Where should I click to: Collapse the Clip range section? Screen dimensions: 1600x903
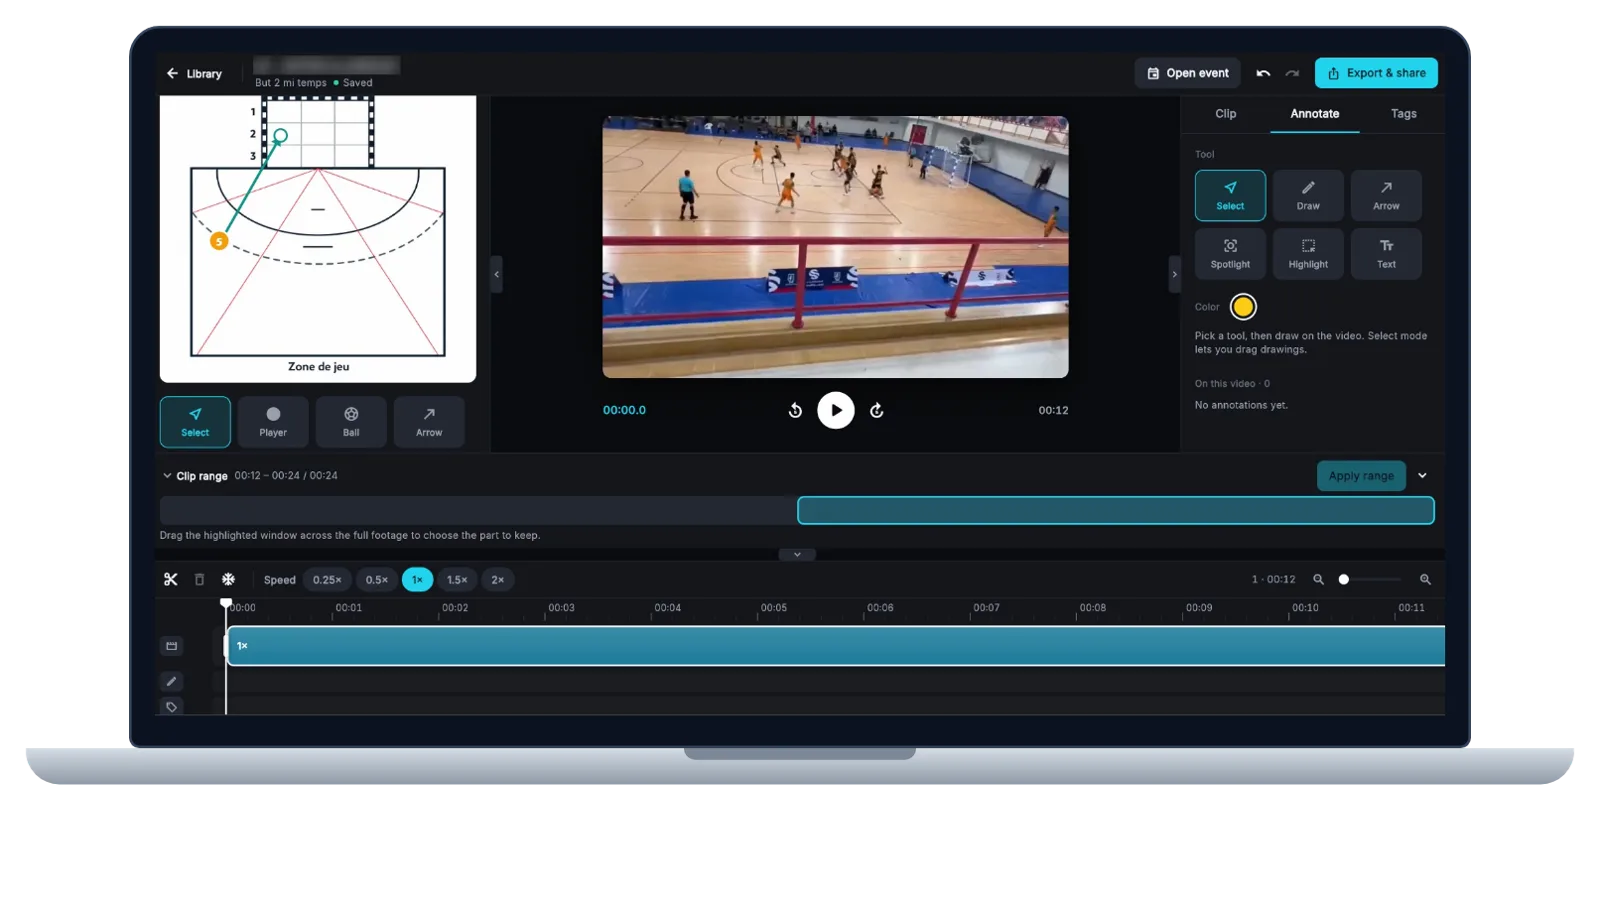[167, 476]
